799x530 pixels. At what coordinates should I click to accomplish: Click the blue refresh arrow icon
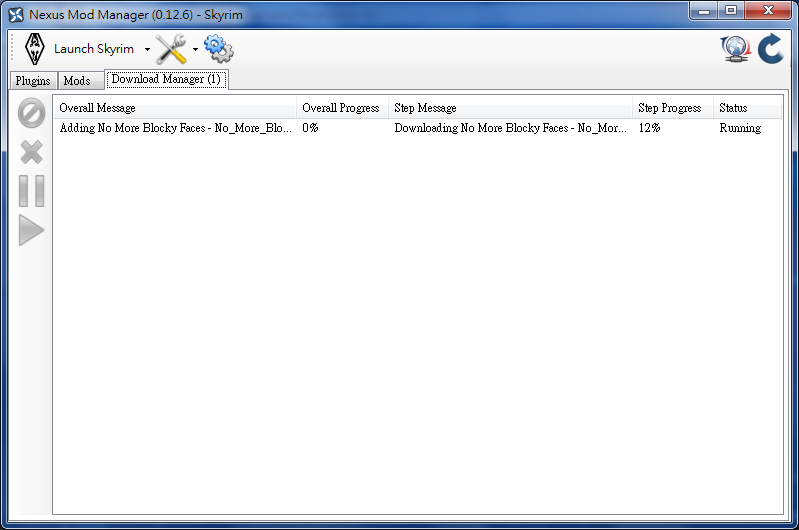pos(770,49)
